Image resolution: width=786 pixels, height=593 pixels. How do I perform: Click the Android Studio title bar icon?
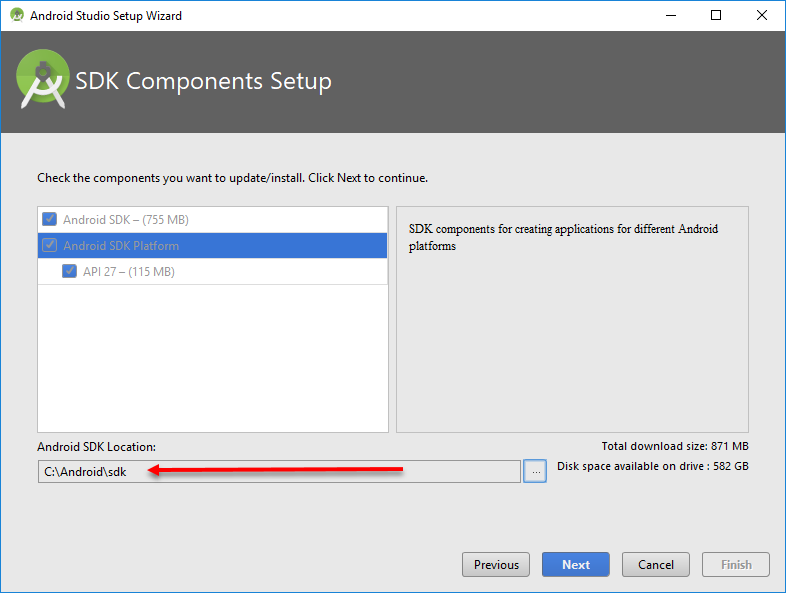[x=17, y=15]
